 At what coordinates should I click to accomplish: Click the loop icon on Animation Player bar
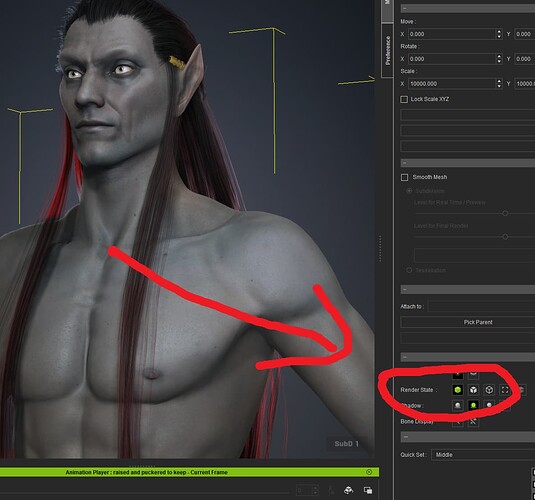[x=369, y=472]
